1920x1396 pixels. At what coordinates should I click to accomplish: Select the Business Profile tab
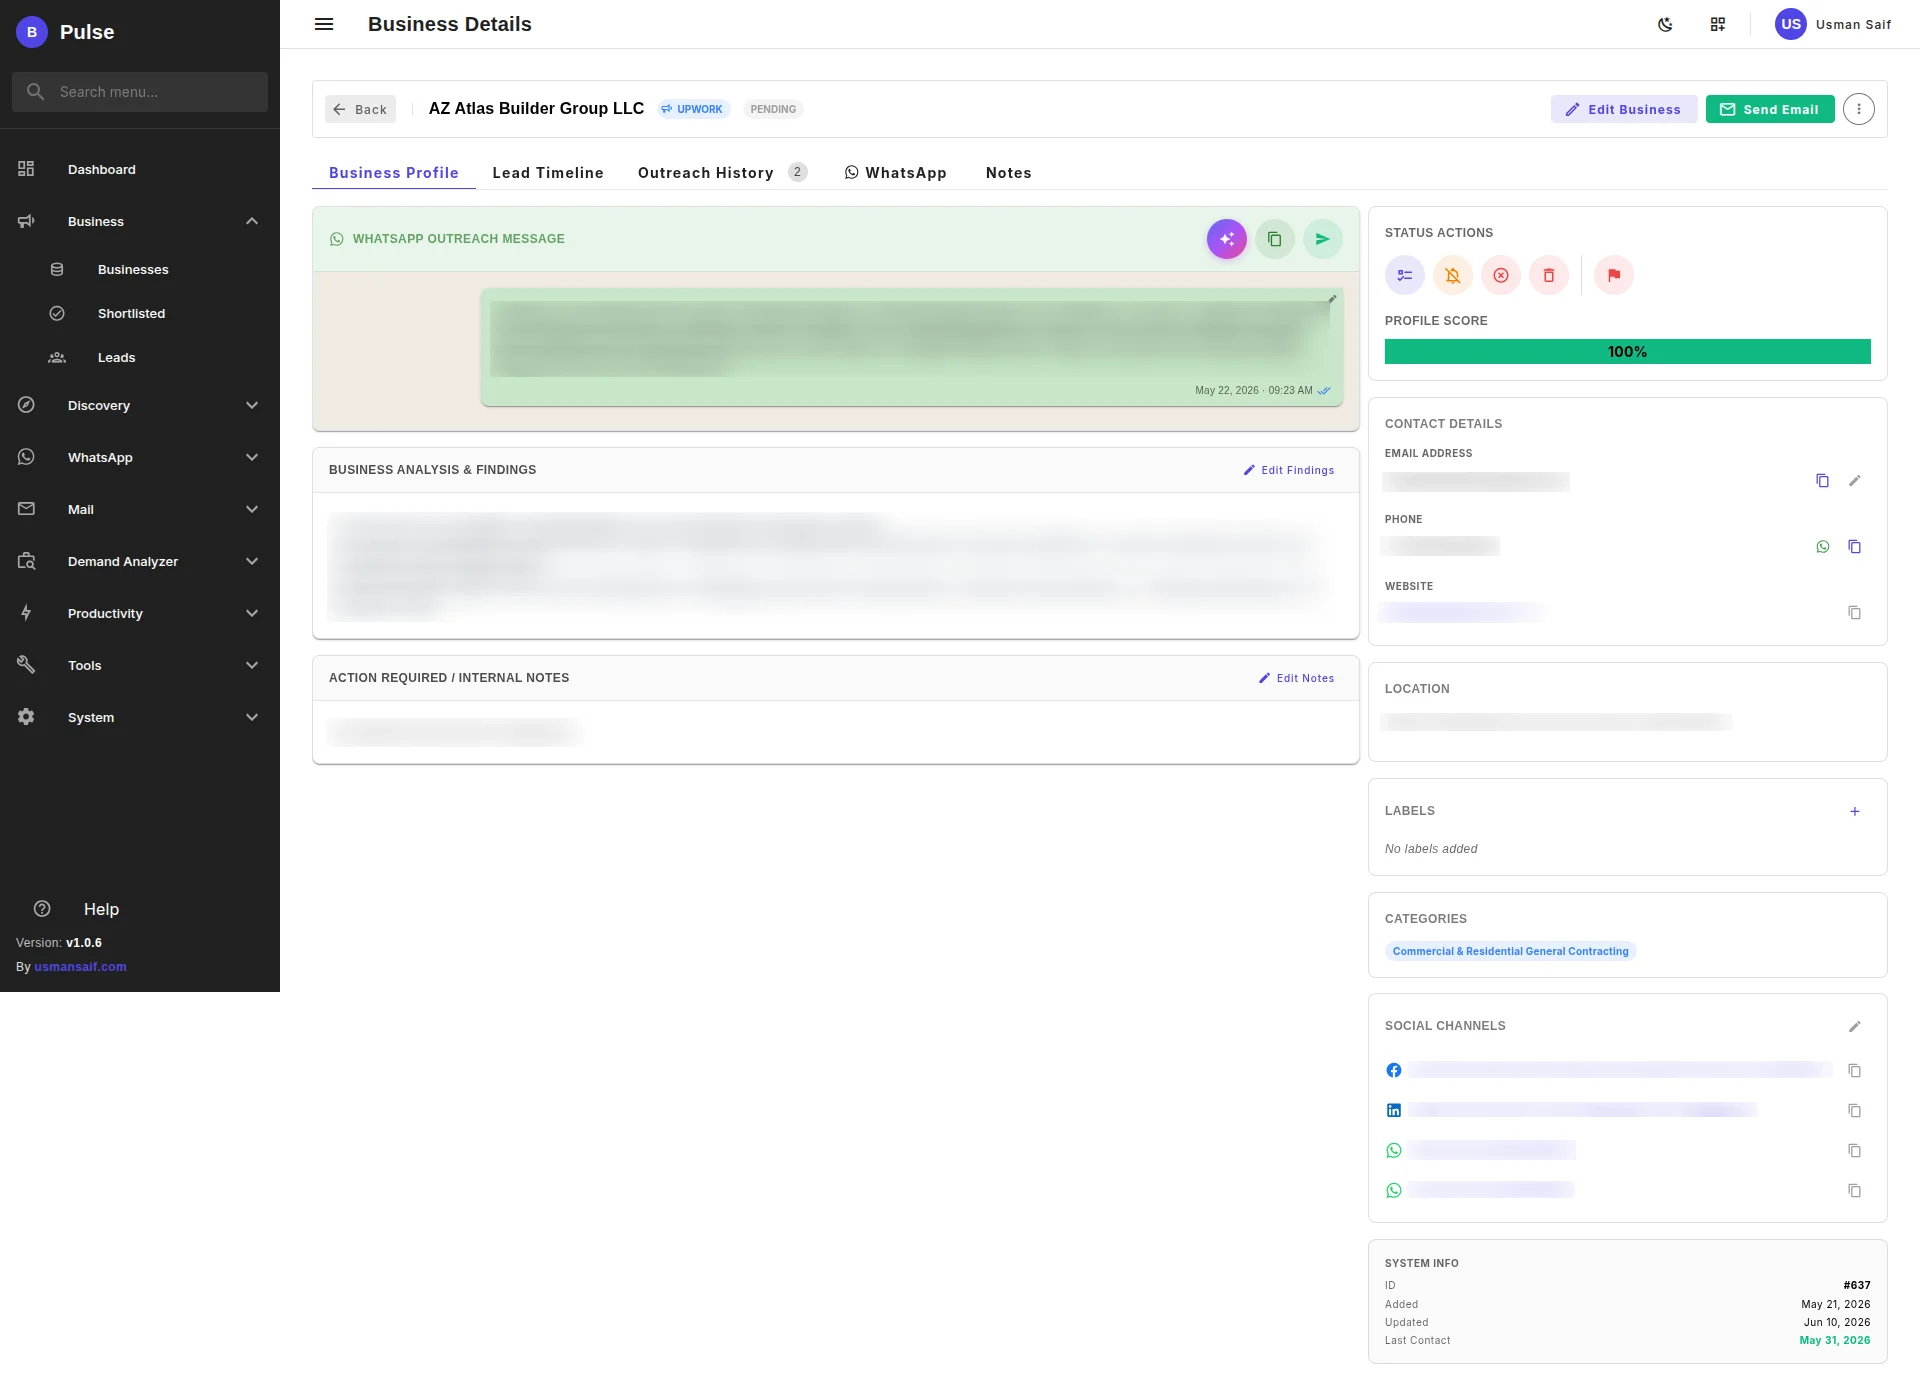coord(394,173)
